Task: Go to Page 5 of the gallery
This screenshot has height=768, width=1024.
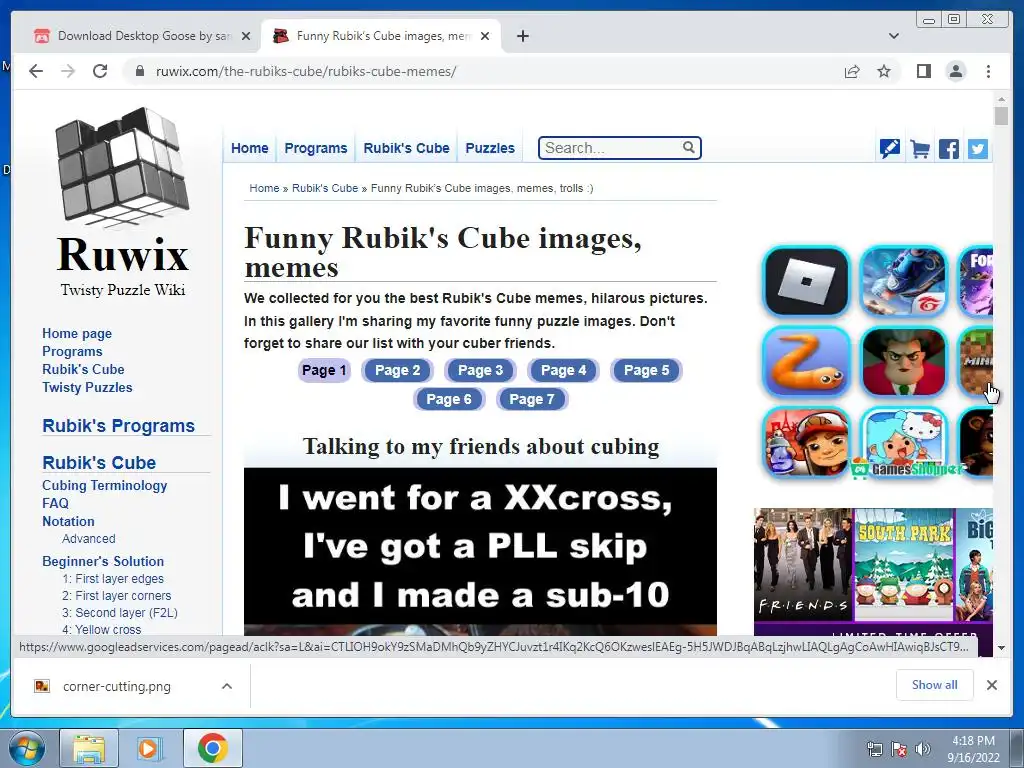Action: tap(646, 370)
